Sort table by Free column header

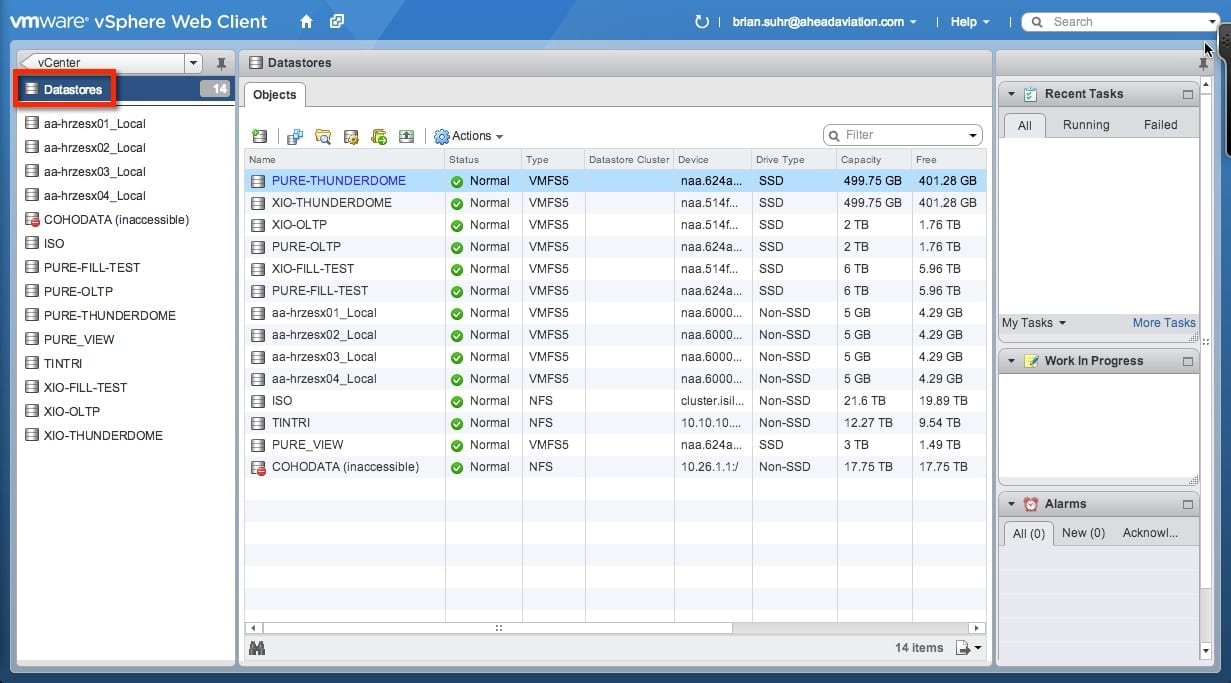click(x=947, y=160)
